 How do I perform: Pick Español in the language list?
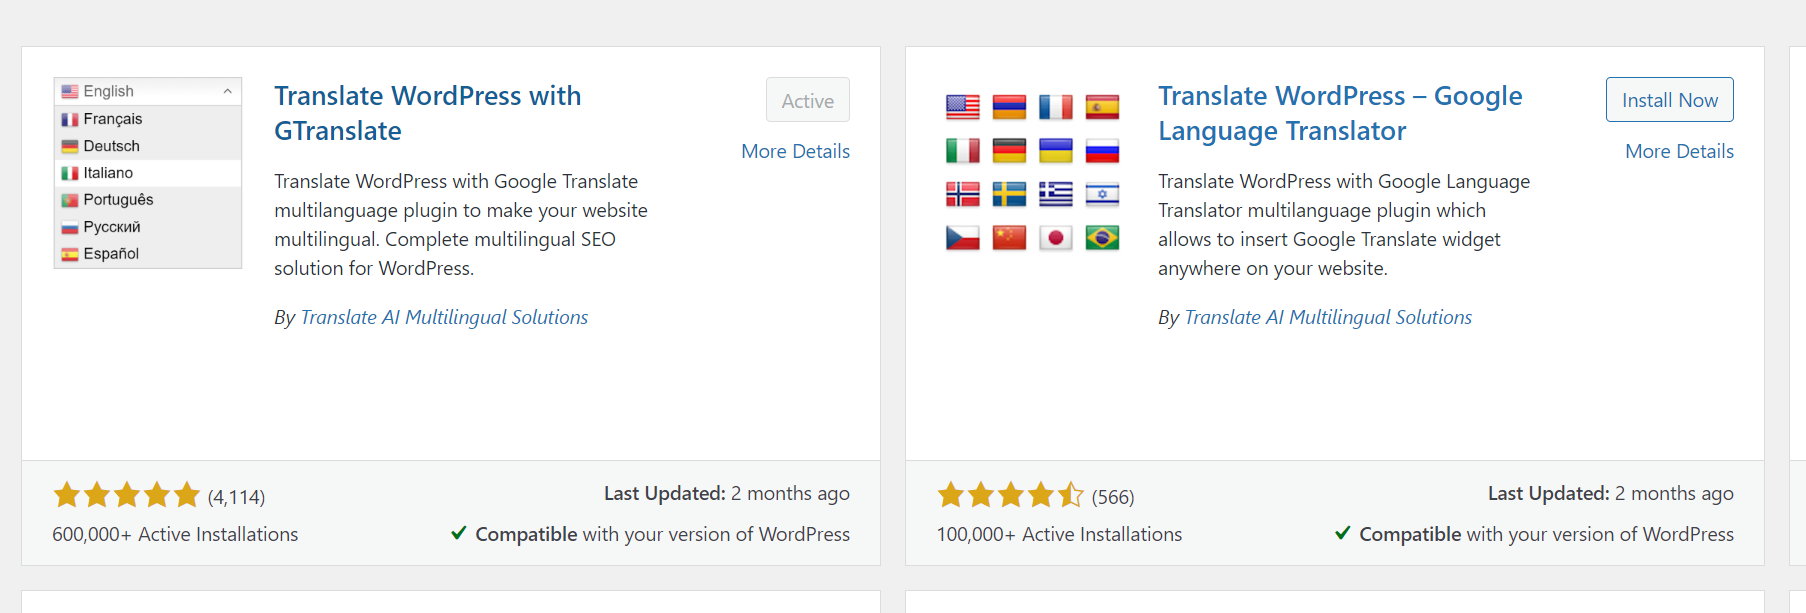(111, 254)
